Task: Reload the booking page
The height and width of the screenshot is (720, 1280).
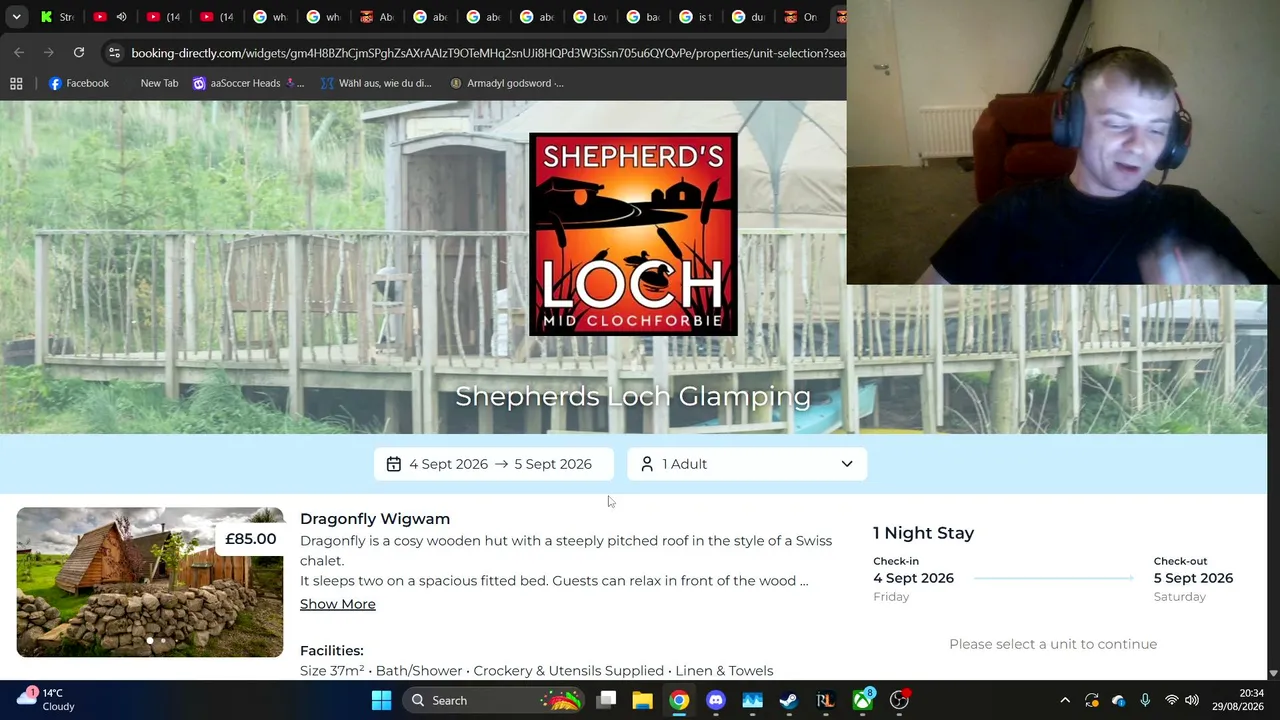Action: click(x=78, y=53)
